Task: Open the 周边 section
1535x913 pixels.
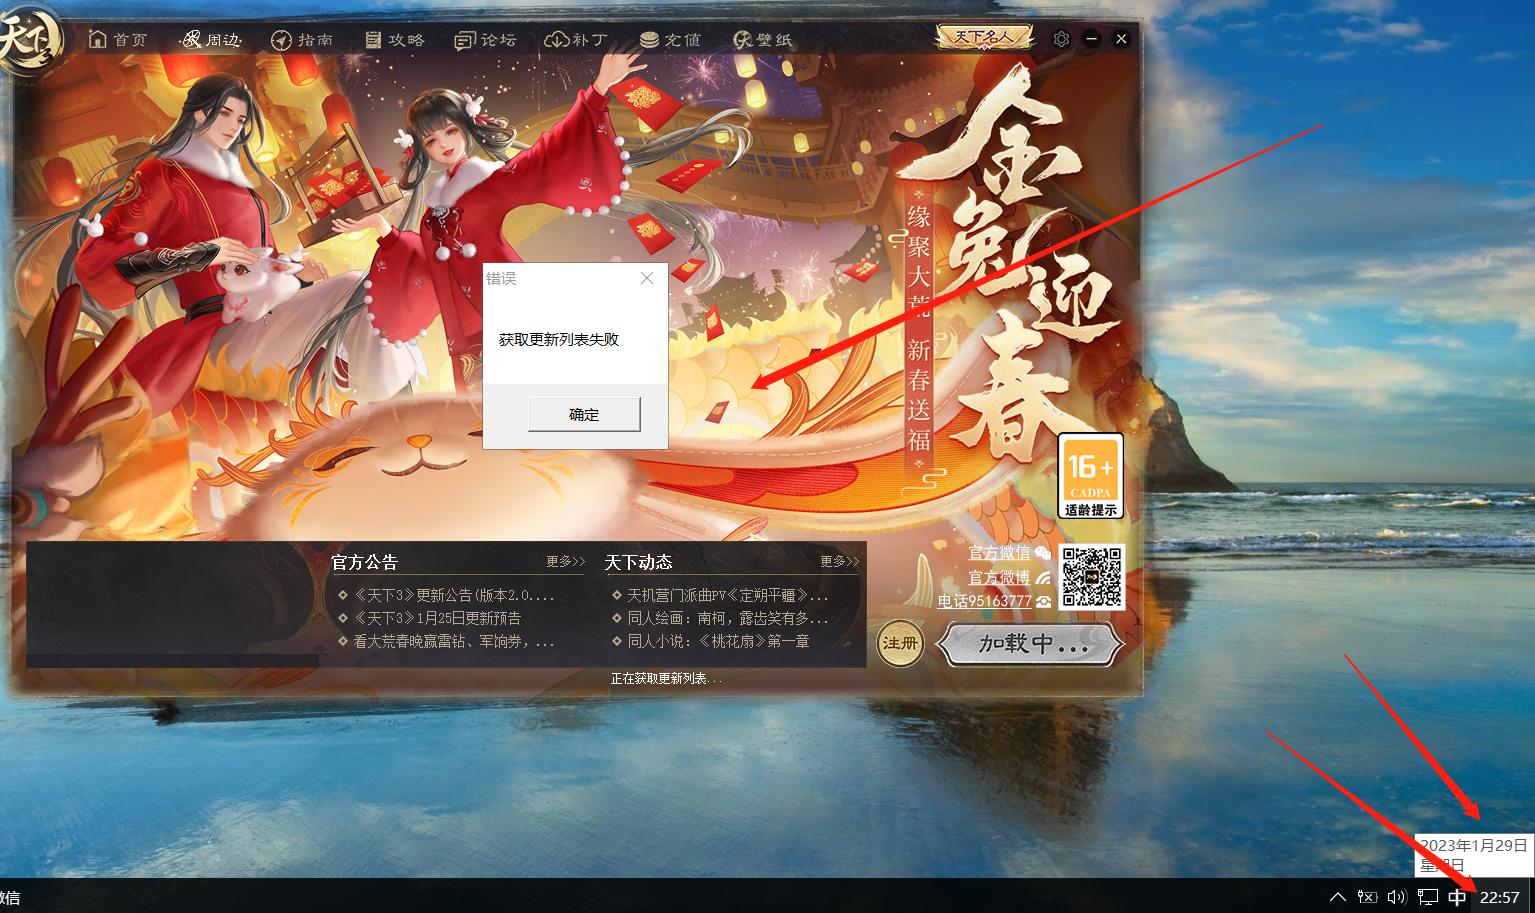Action: point(211,40)
